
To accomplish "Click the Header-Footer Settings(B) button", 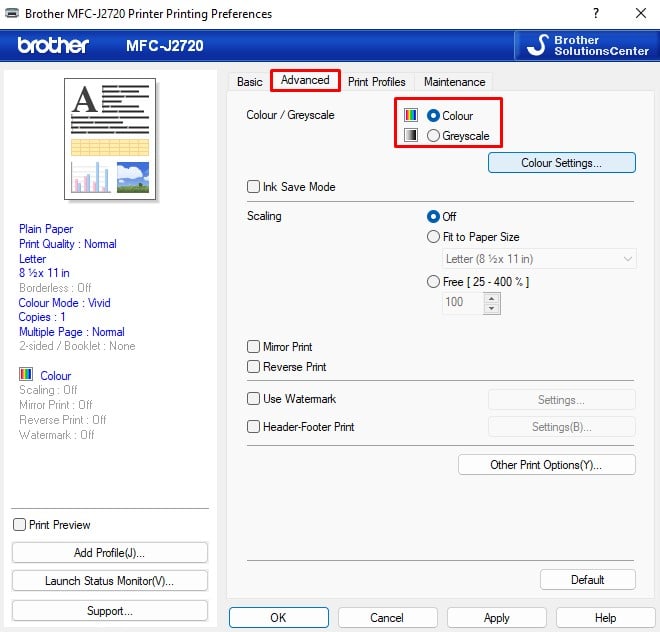I will pyautogui.click(x=562, y=427).
